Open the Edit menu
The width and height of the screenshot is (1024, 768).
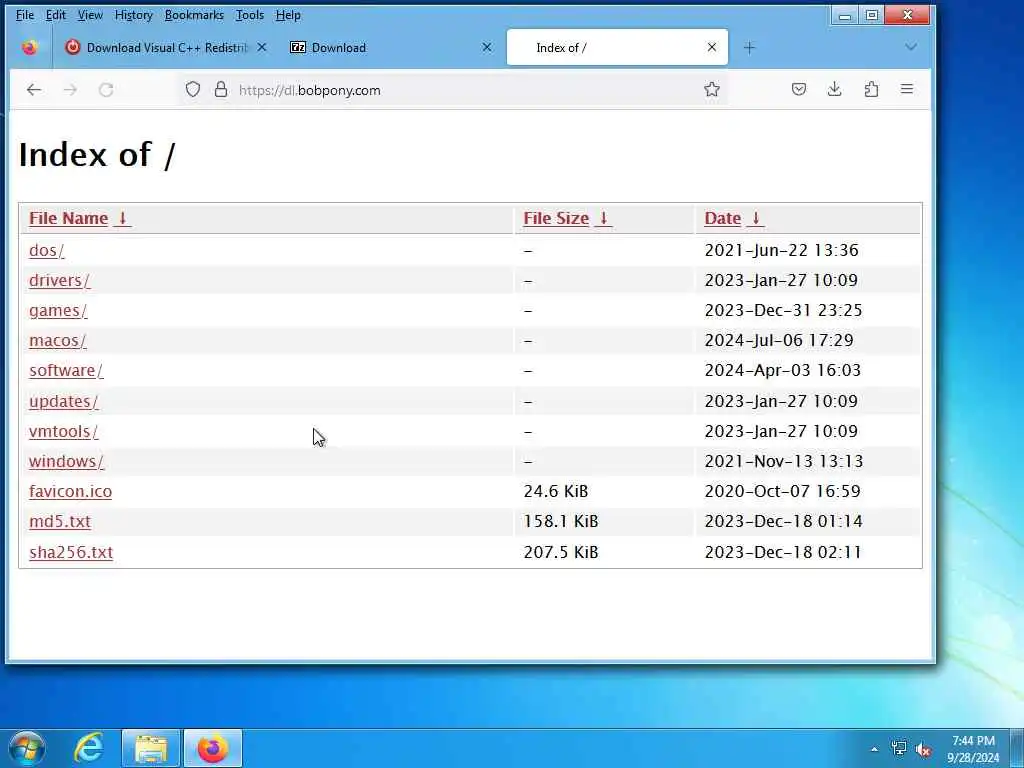click(x=56, y=15)
